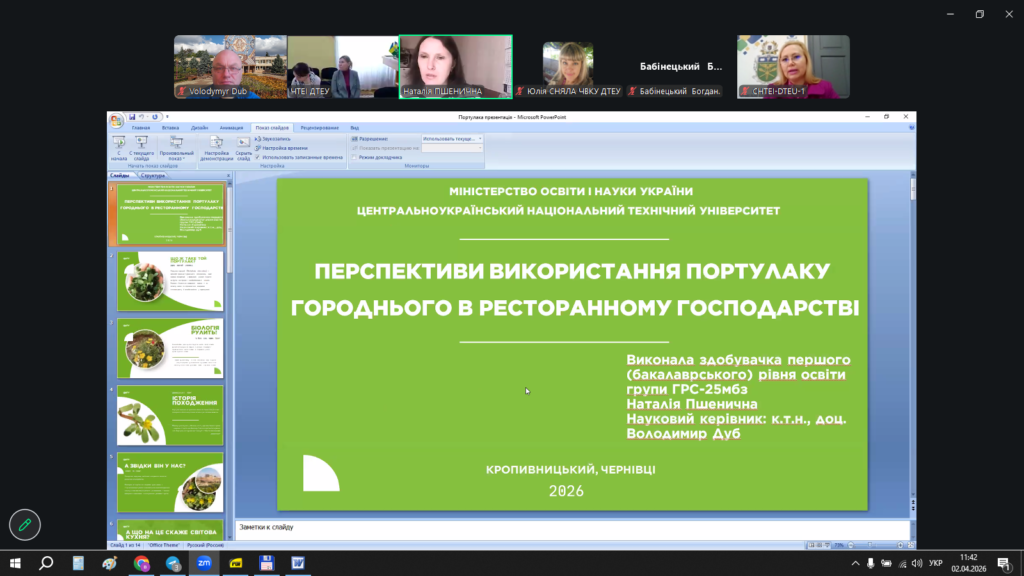Screen dimensions: 1024x576
Task: Start slideshow from beginning (С начала)
Action: click(x=119, y=143)
